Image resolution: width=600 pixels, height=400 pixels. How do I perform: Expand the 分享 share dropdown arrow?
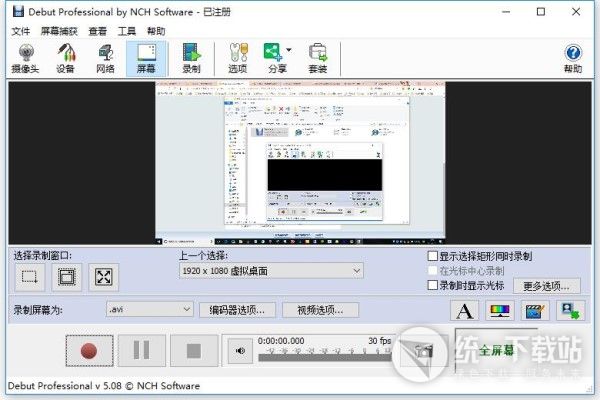[x=289, y=50]
